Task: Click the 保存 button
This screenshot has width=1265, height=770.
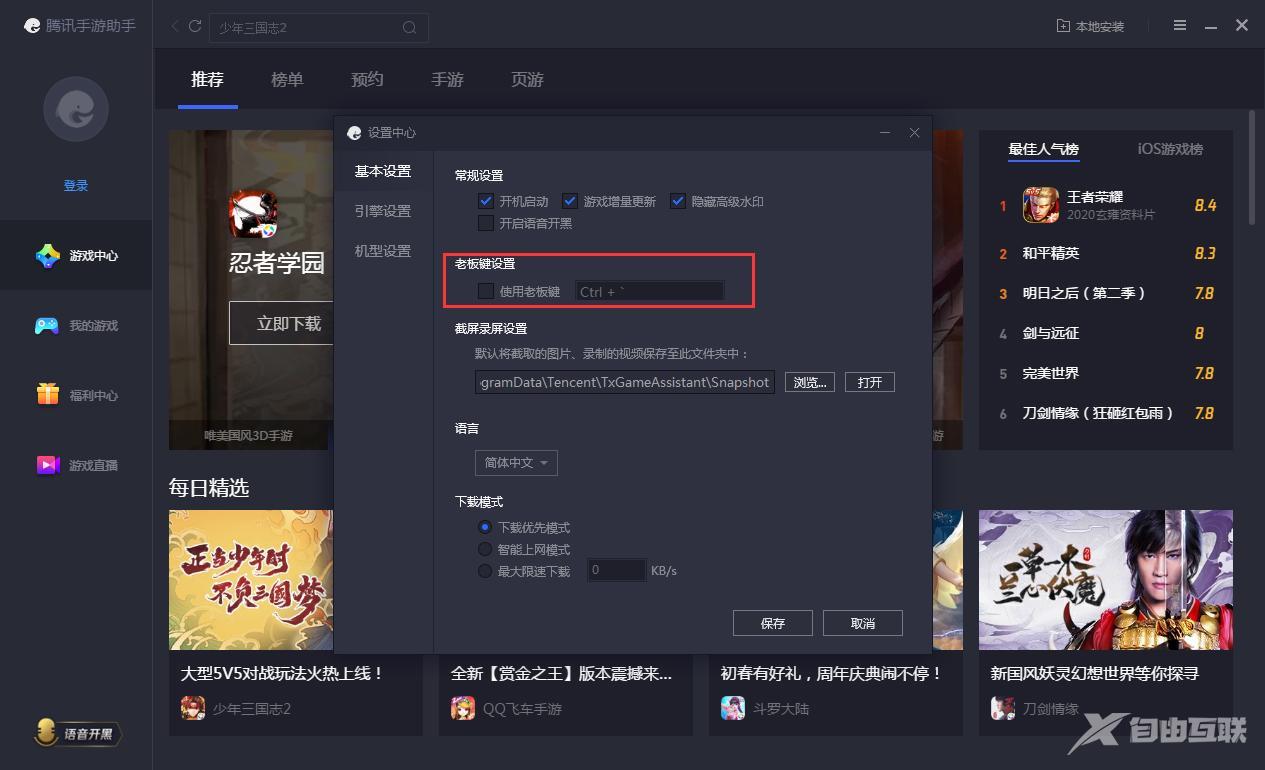Action: (773, 623)
